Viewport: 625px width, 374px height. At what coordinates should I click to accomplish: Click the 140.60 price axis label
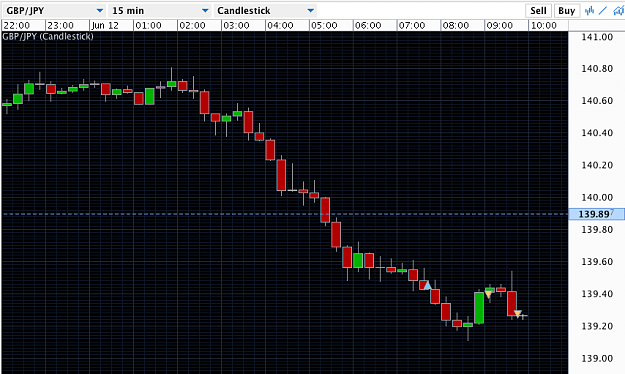tap(597, 101)
